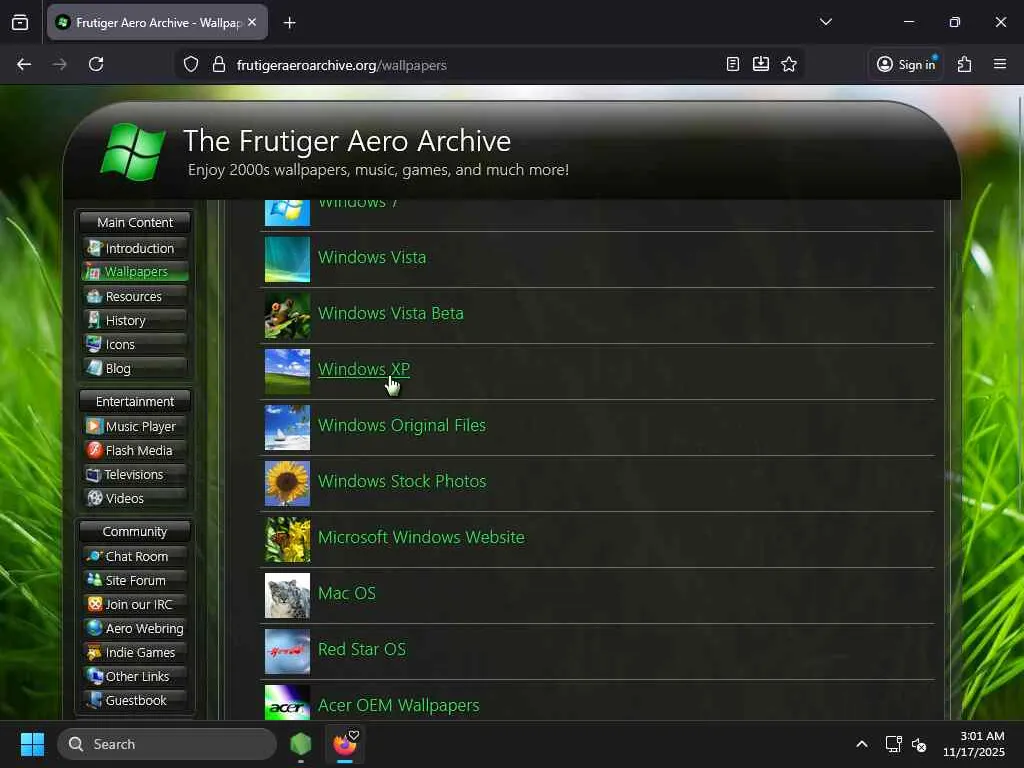Click the Music Player icon
The width and height of the screenshot is (1024, 768).
tap(94, 426)
